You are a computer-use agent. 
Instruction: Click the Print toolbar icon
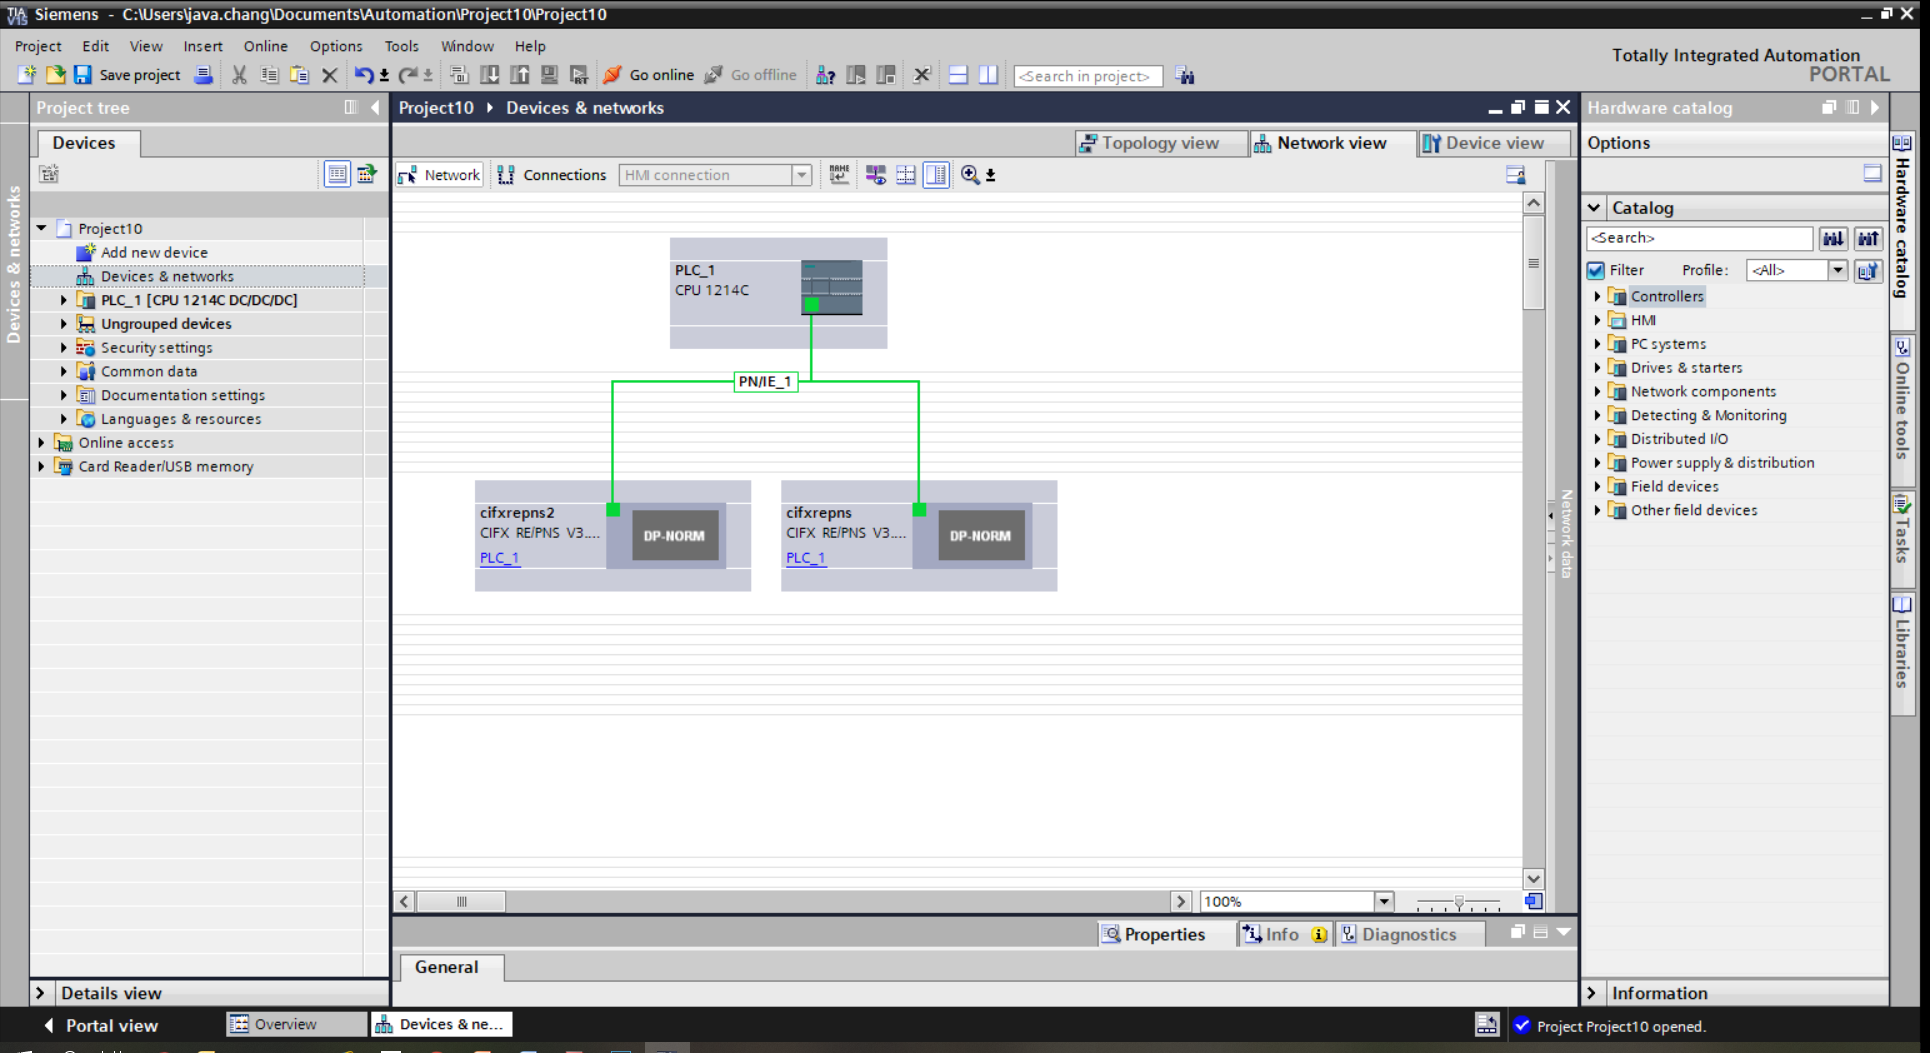point(203,75)
